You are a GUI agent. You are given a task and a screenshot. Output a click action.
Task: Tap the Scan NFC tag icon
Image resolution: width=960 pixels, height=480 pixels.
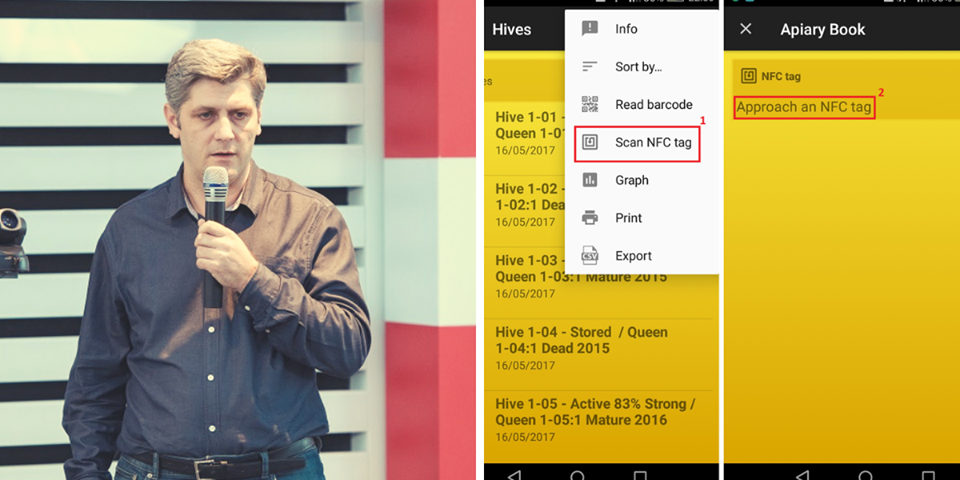pos(590,142)
